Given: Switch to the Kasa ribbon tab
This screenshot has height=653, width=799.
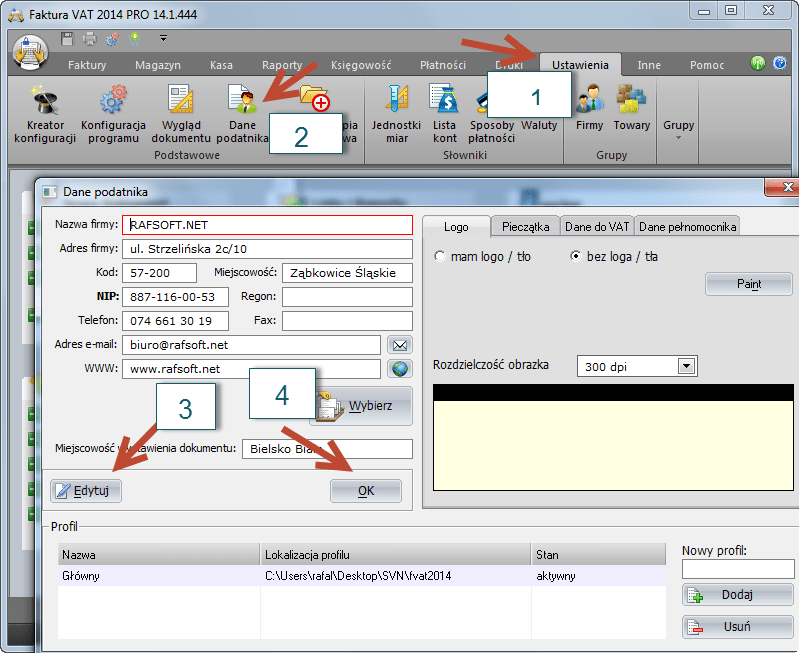Looking at the screenshot, I should pyautogui.click(x=221, y=65).
